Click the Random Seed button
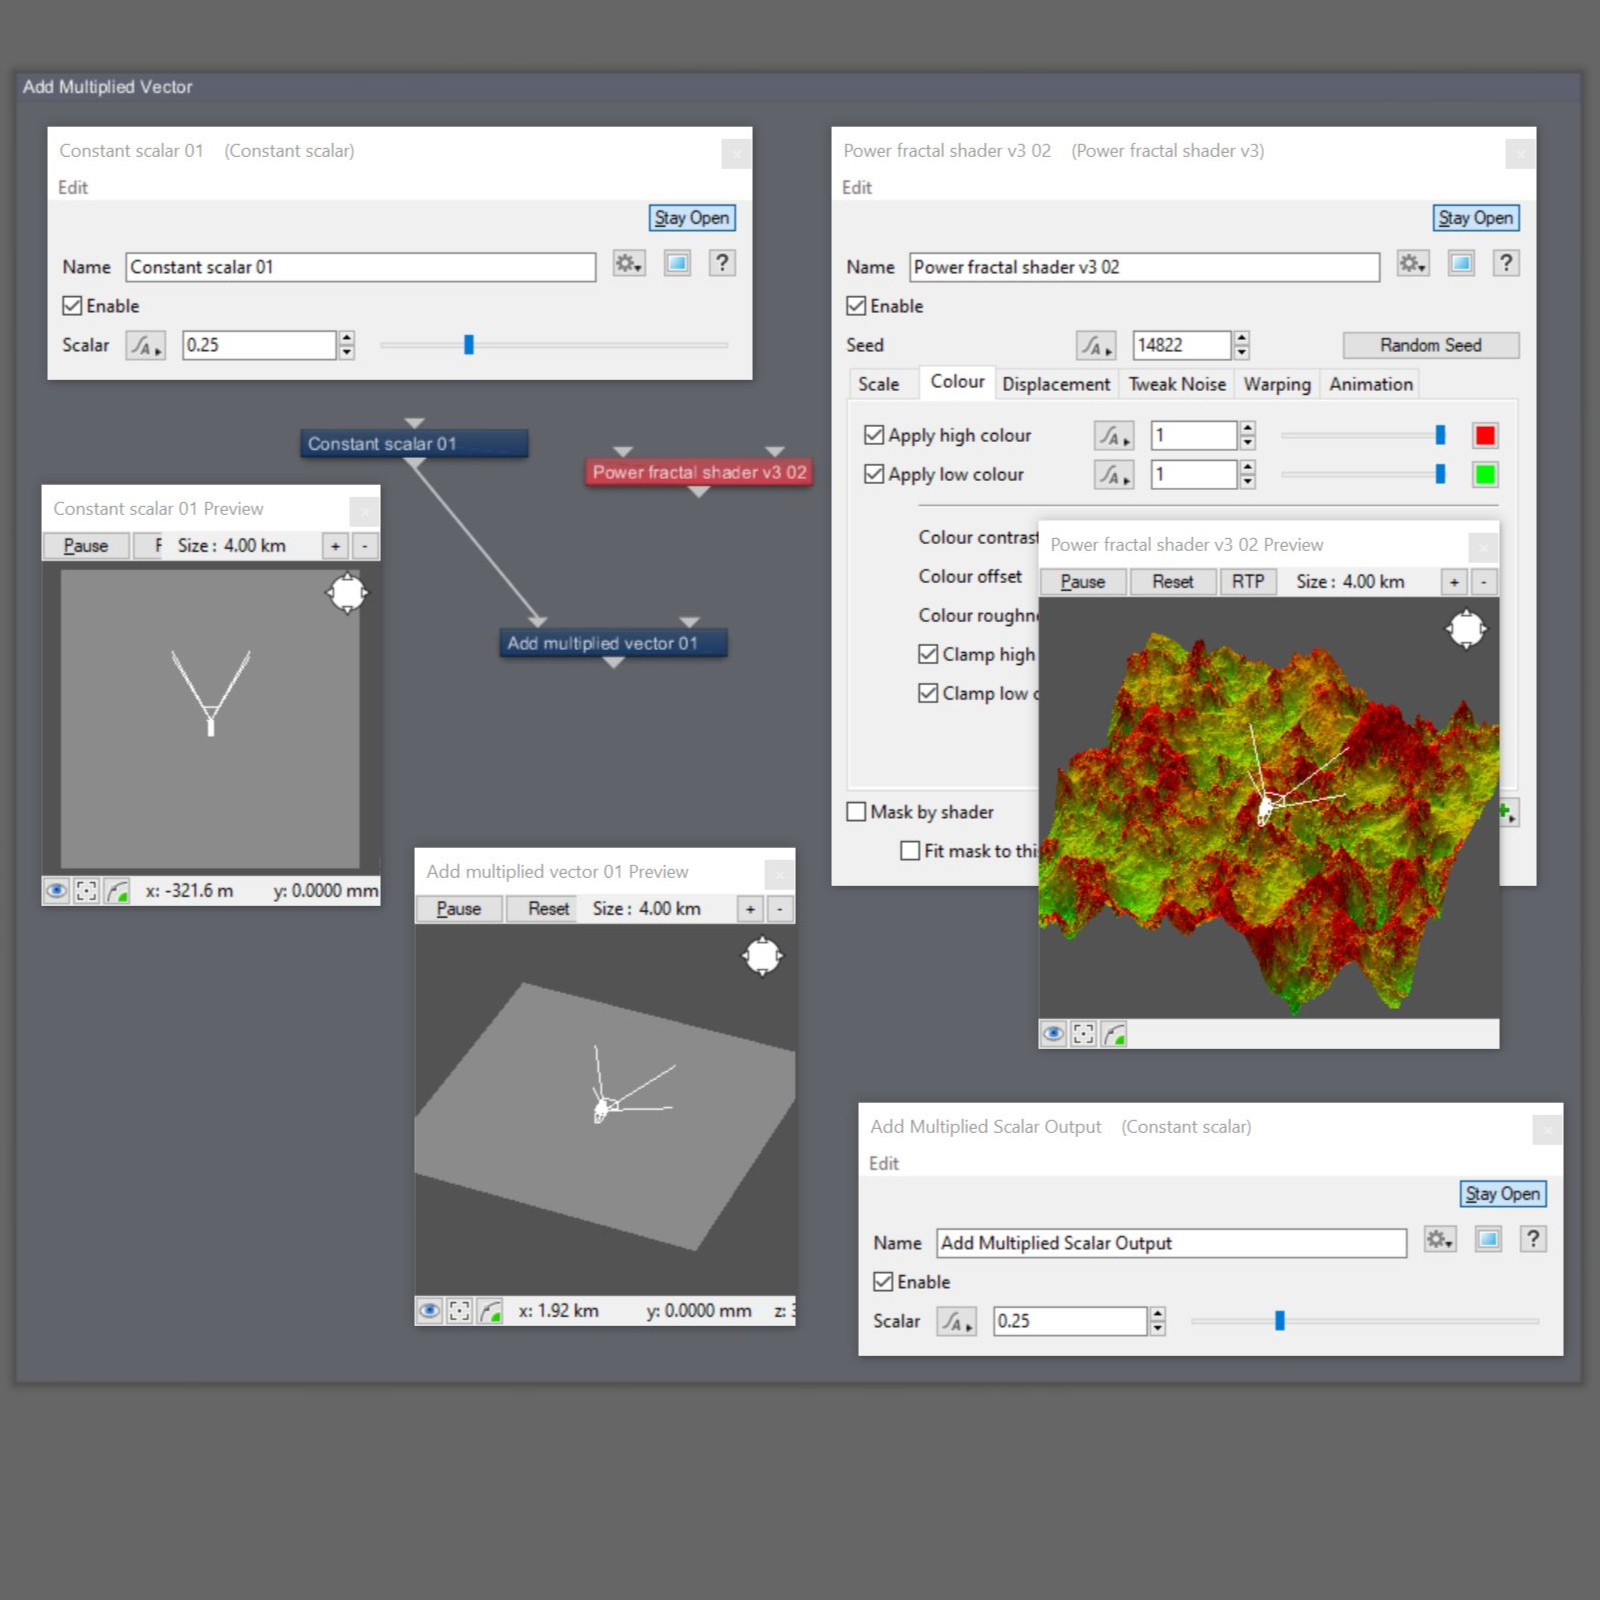The image size is (1600, 1600). tap(1431, 346)
